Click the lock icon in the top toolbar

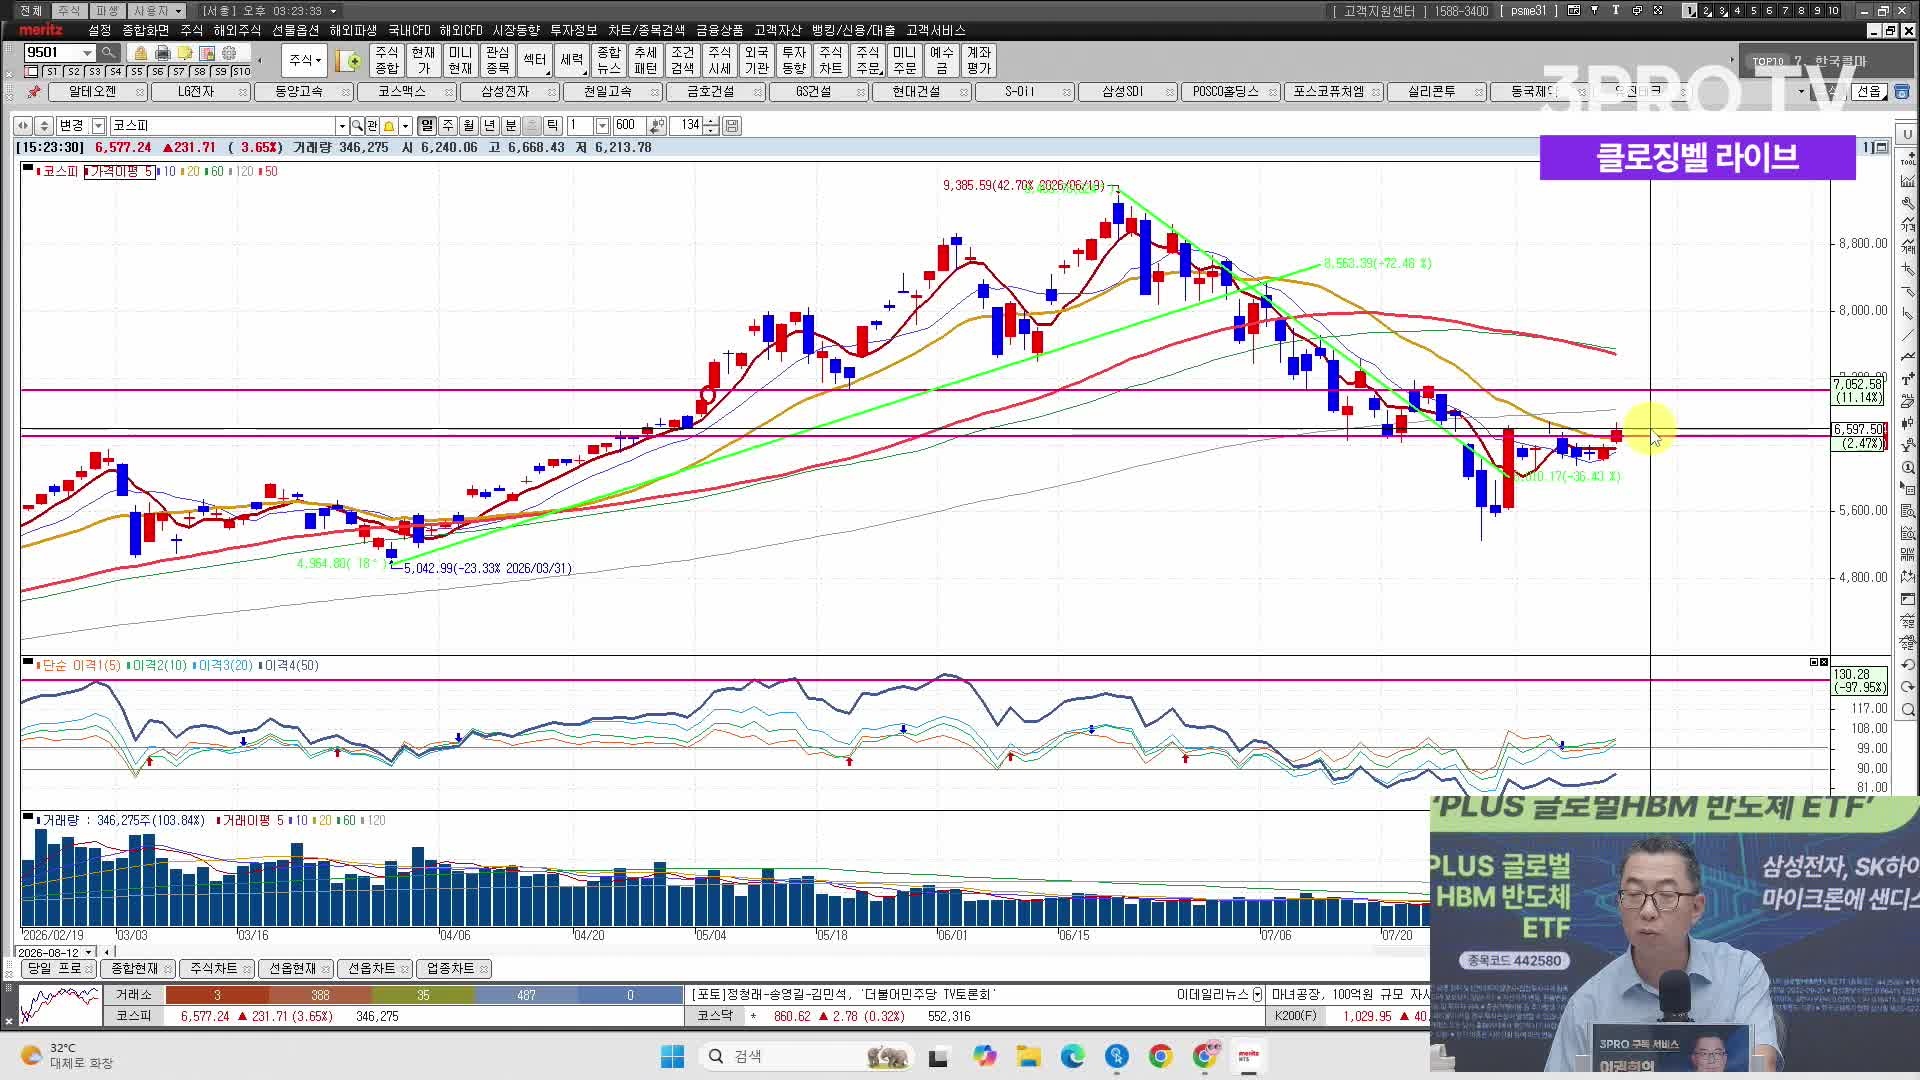coord(140,53)
